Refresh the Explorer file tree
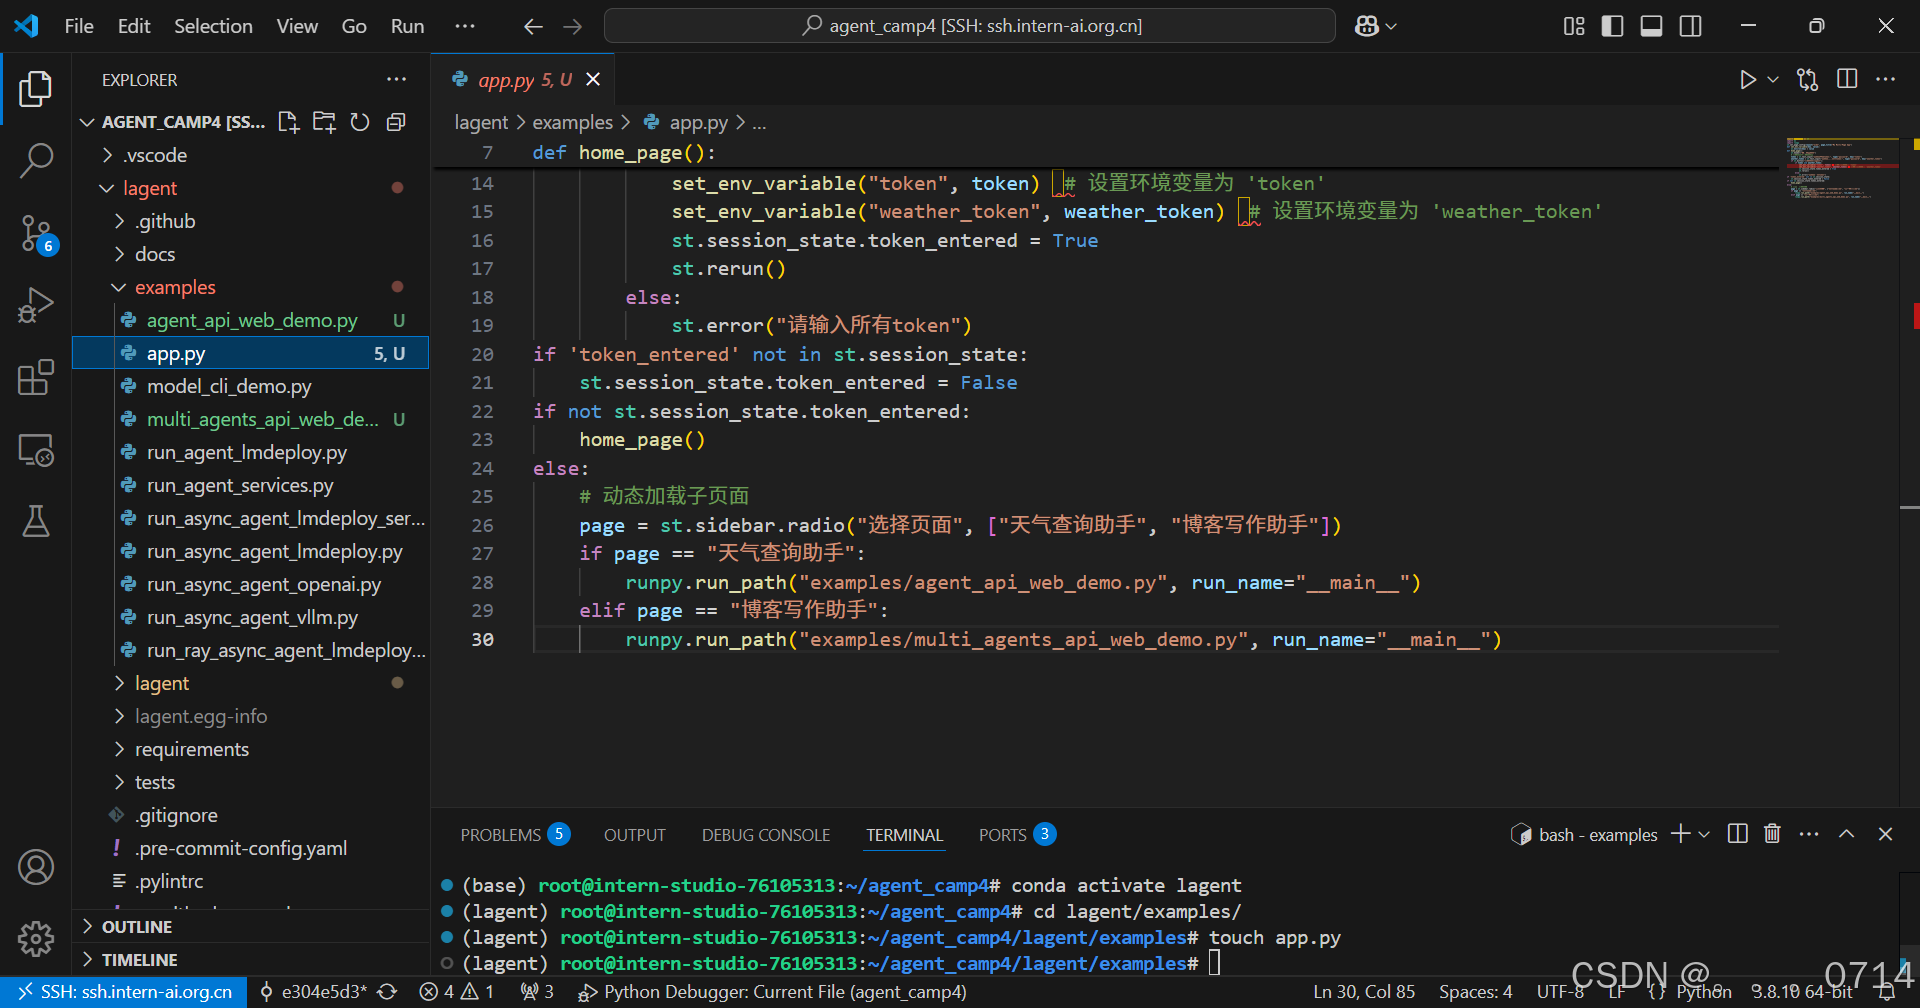This screenshot has width=1920, height=1008. 360,122
